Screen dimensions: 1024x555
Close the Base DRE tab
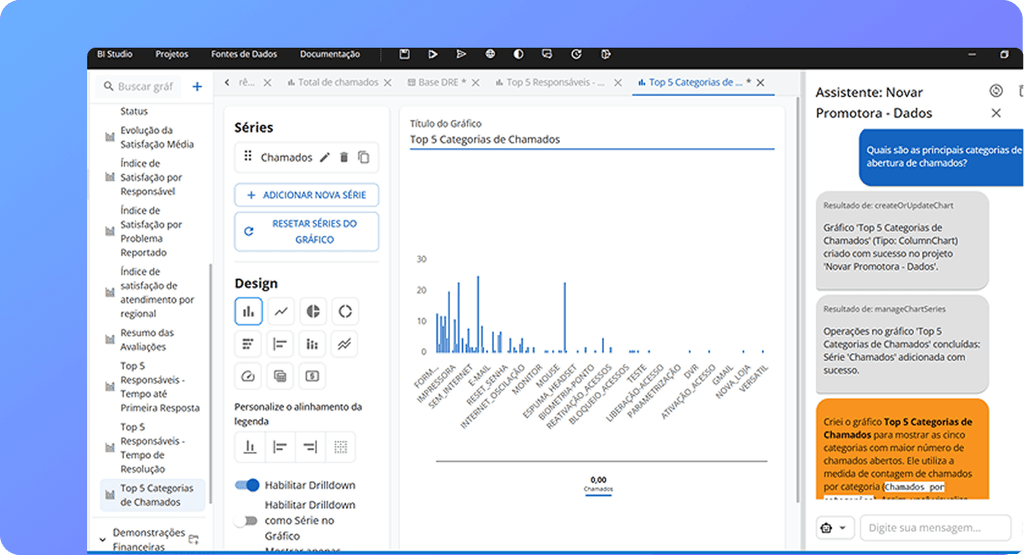[475, 82]
